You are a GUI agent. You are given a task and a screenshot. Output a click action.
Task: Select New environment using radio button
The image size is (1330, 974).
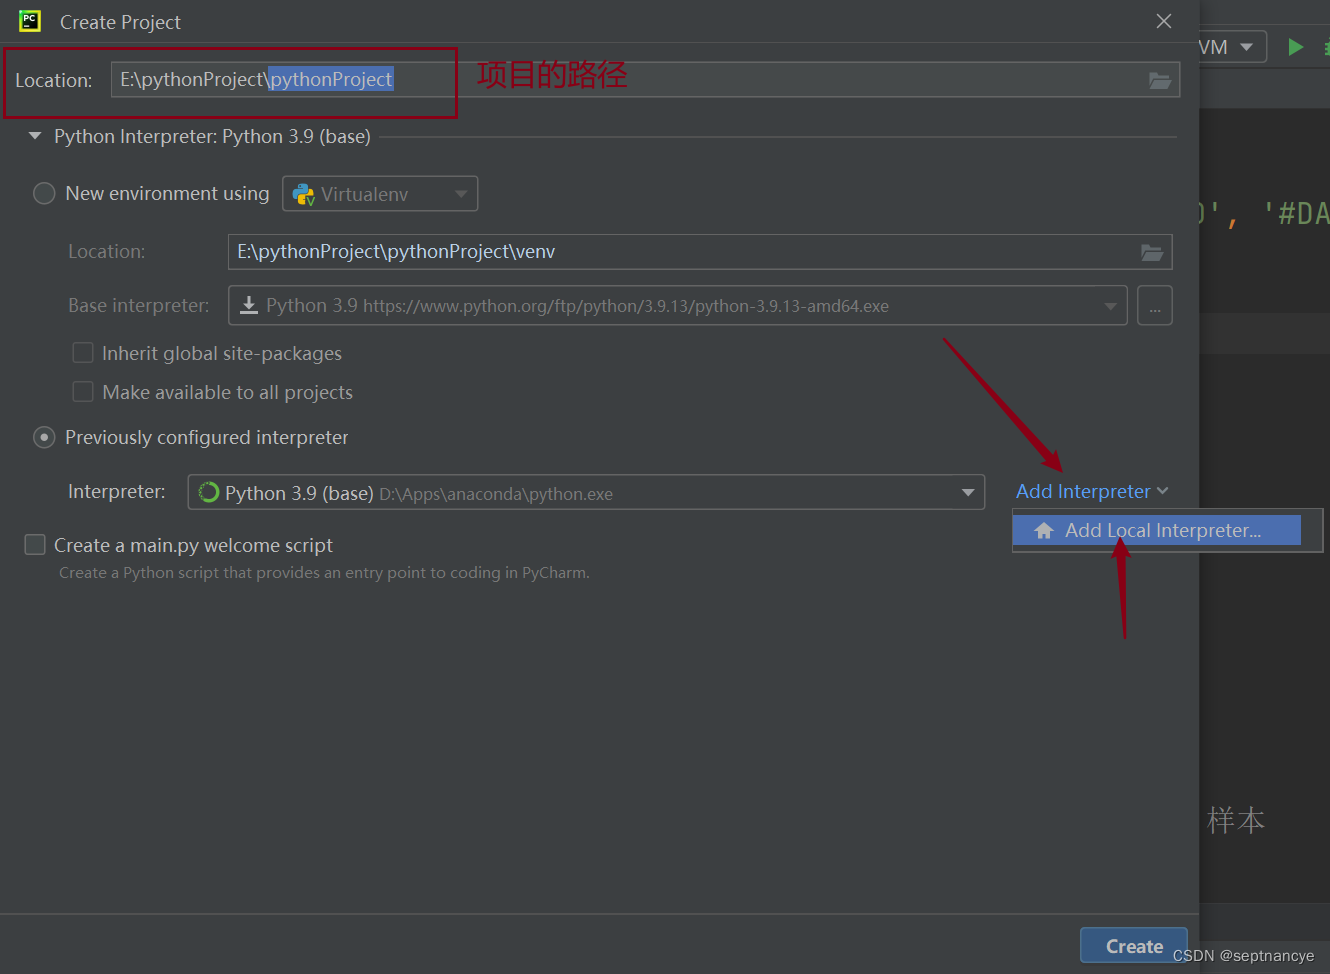tap(44, 193)
